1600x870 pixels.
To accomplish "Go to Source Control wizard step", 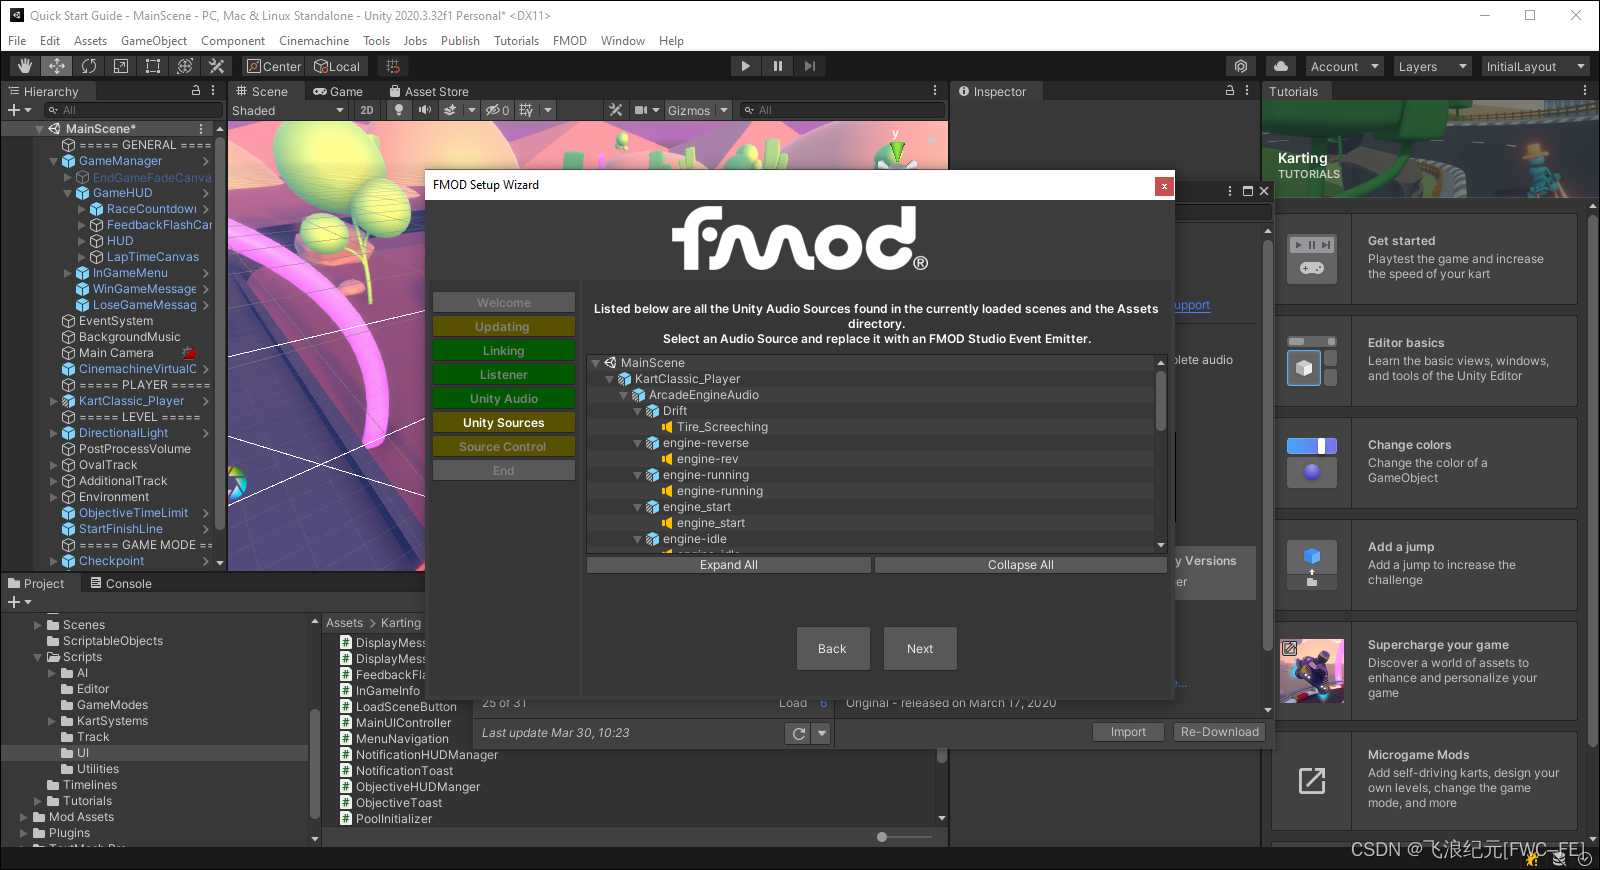I will coord(503,447).
